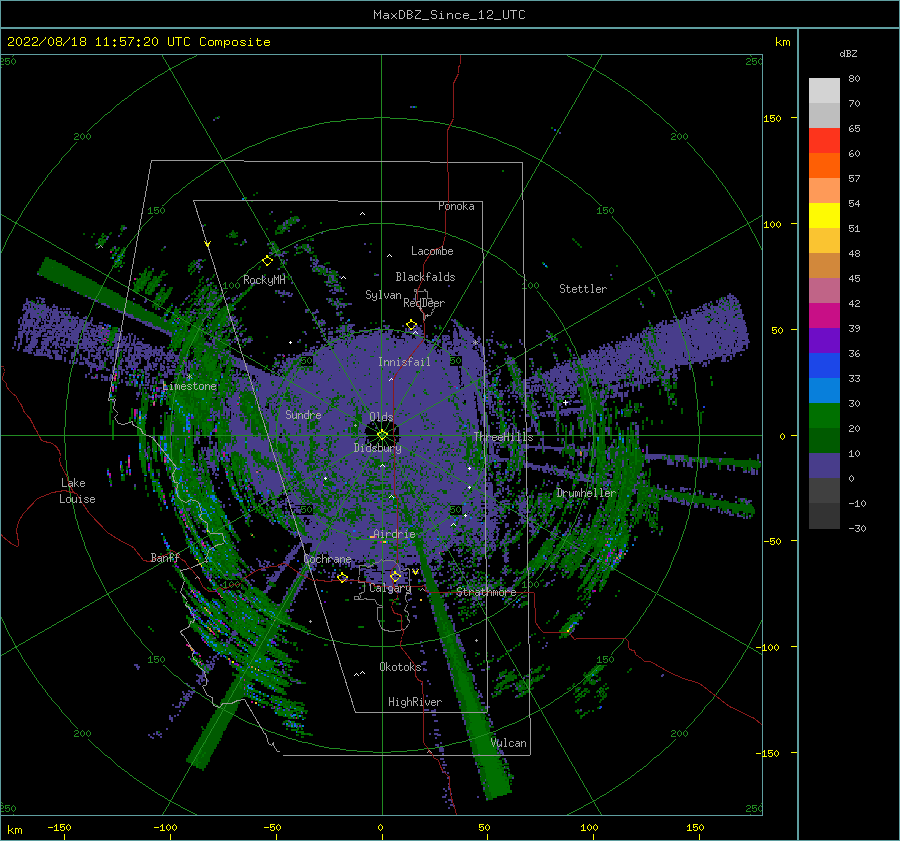The image size is (900, 841).
Task: Select the green 20-30 dBZ legend swatch
Action: [x=824, y=416]
